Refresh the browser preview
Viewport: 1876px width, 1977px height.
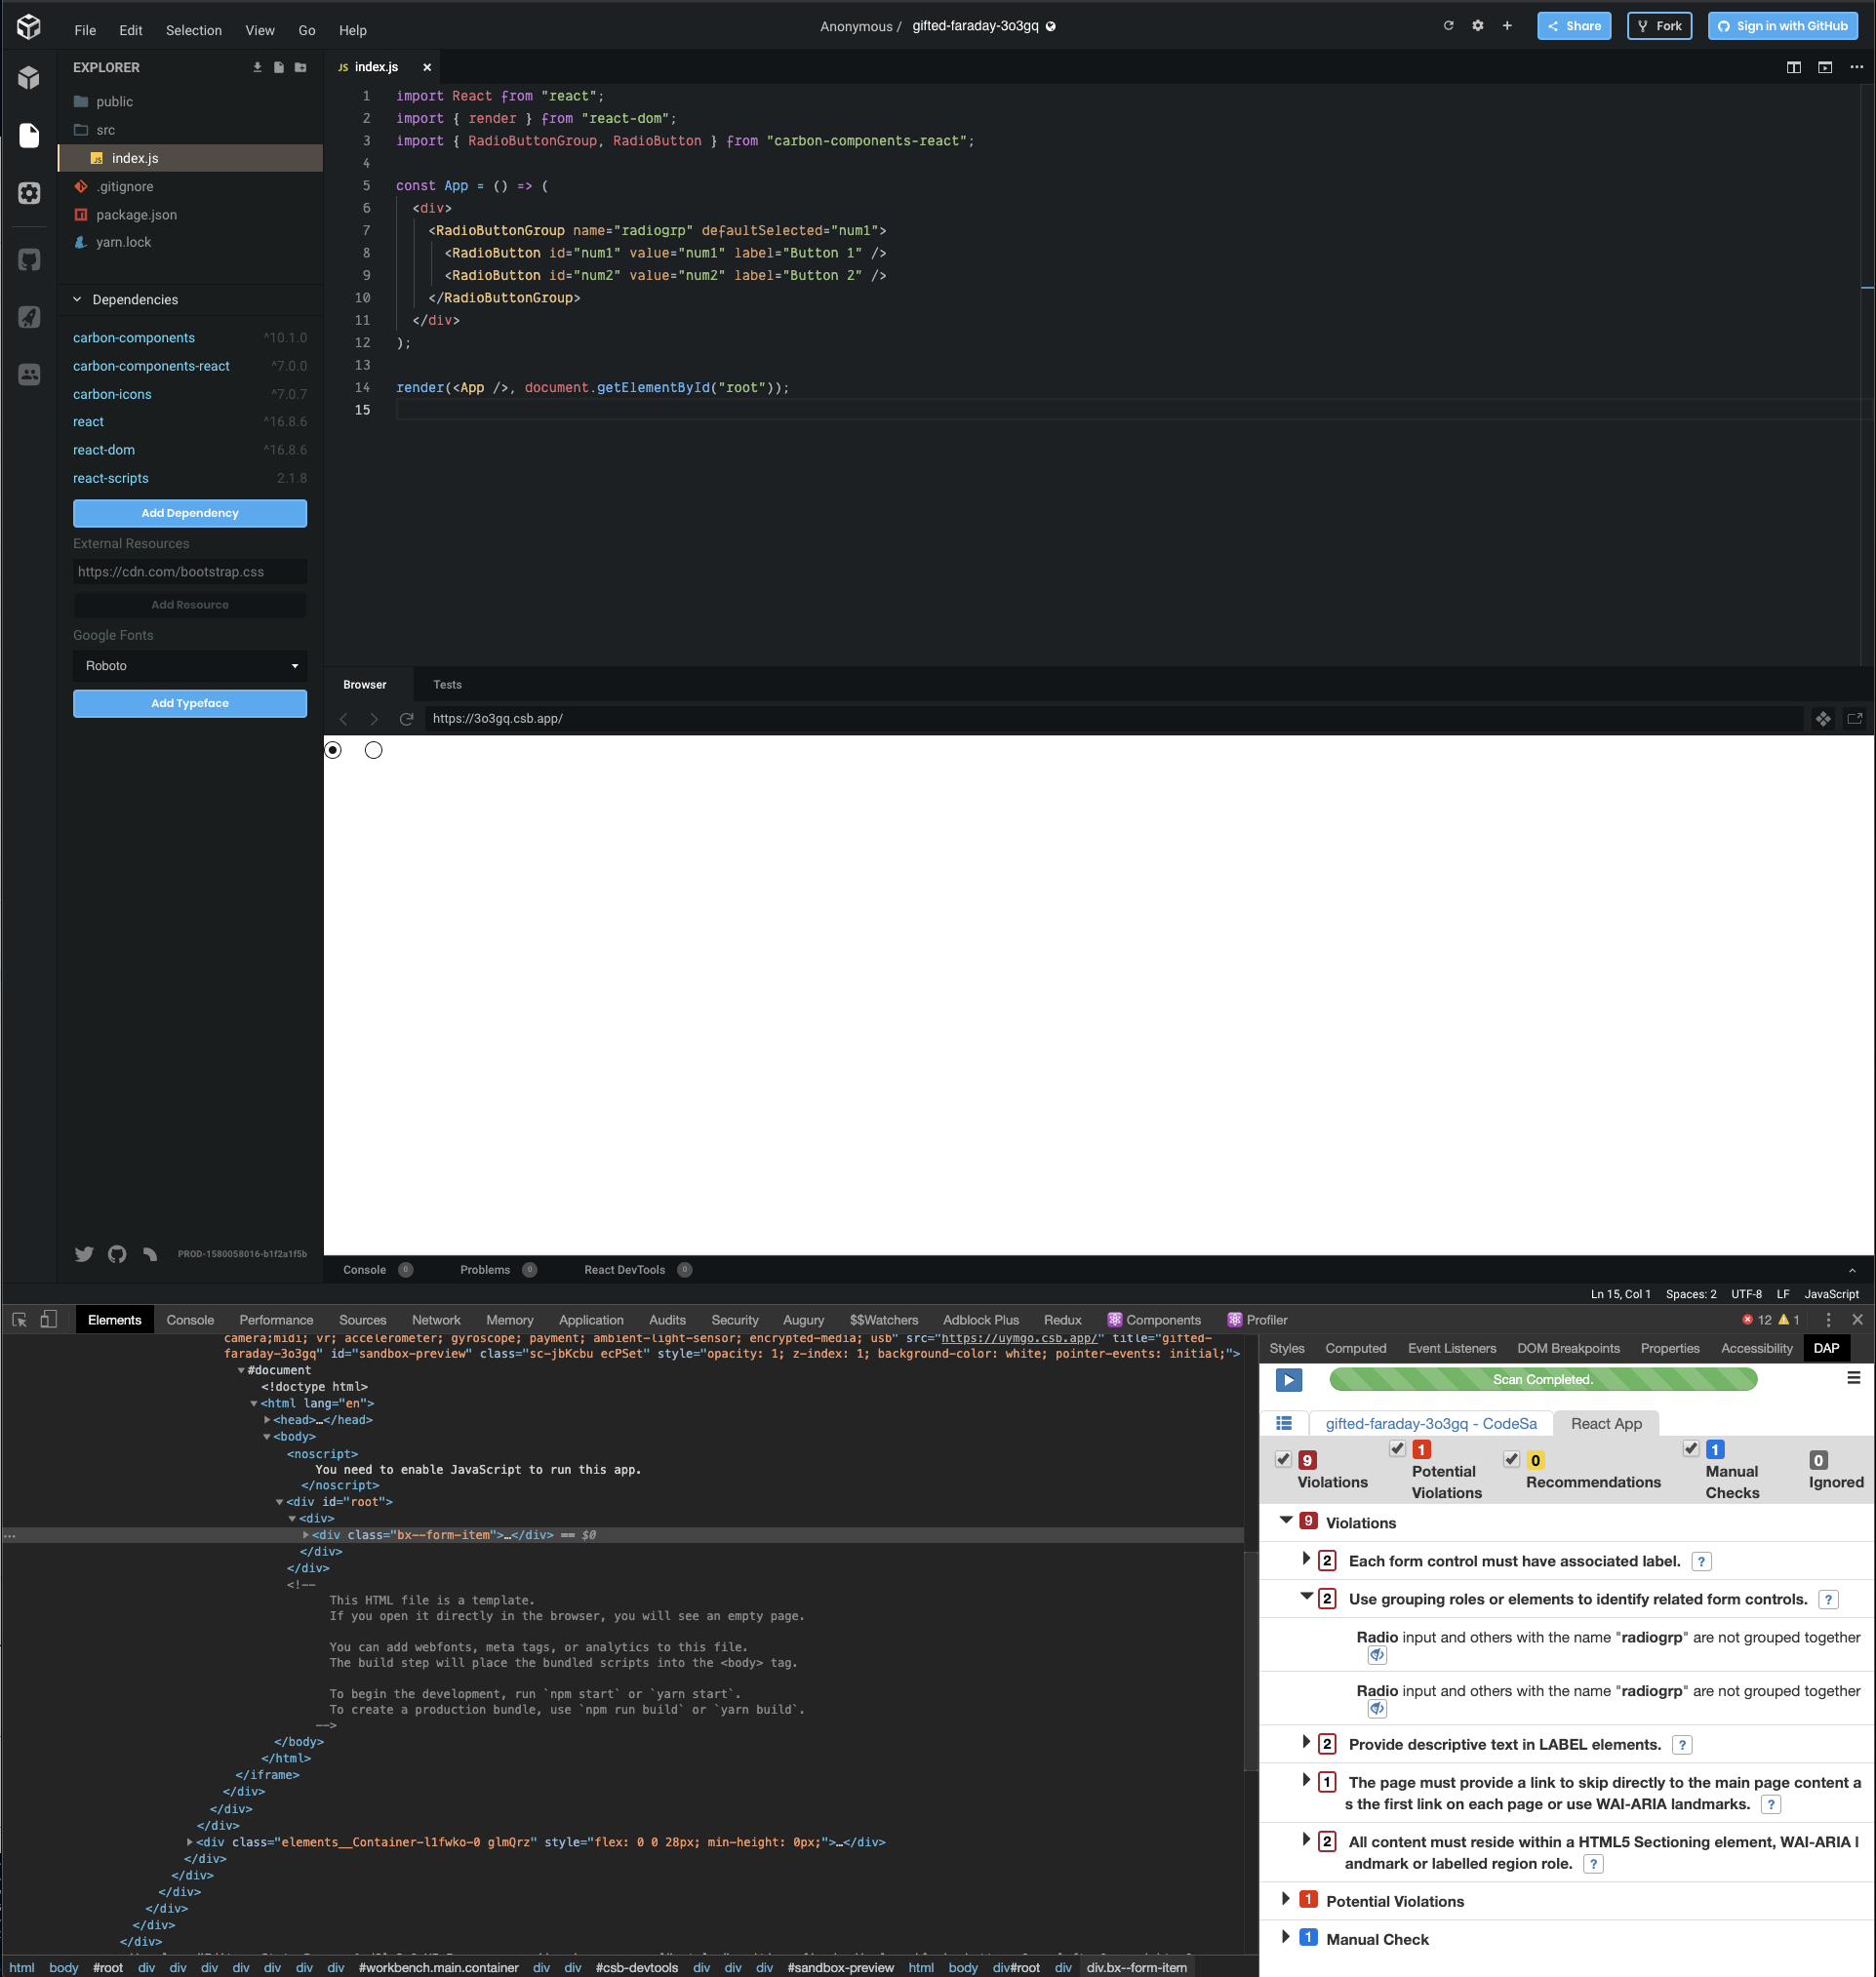tap(406, 718)
